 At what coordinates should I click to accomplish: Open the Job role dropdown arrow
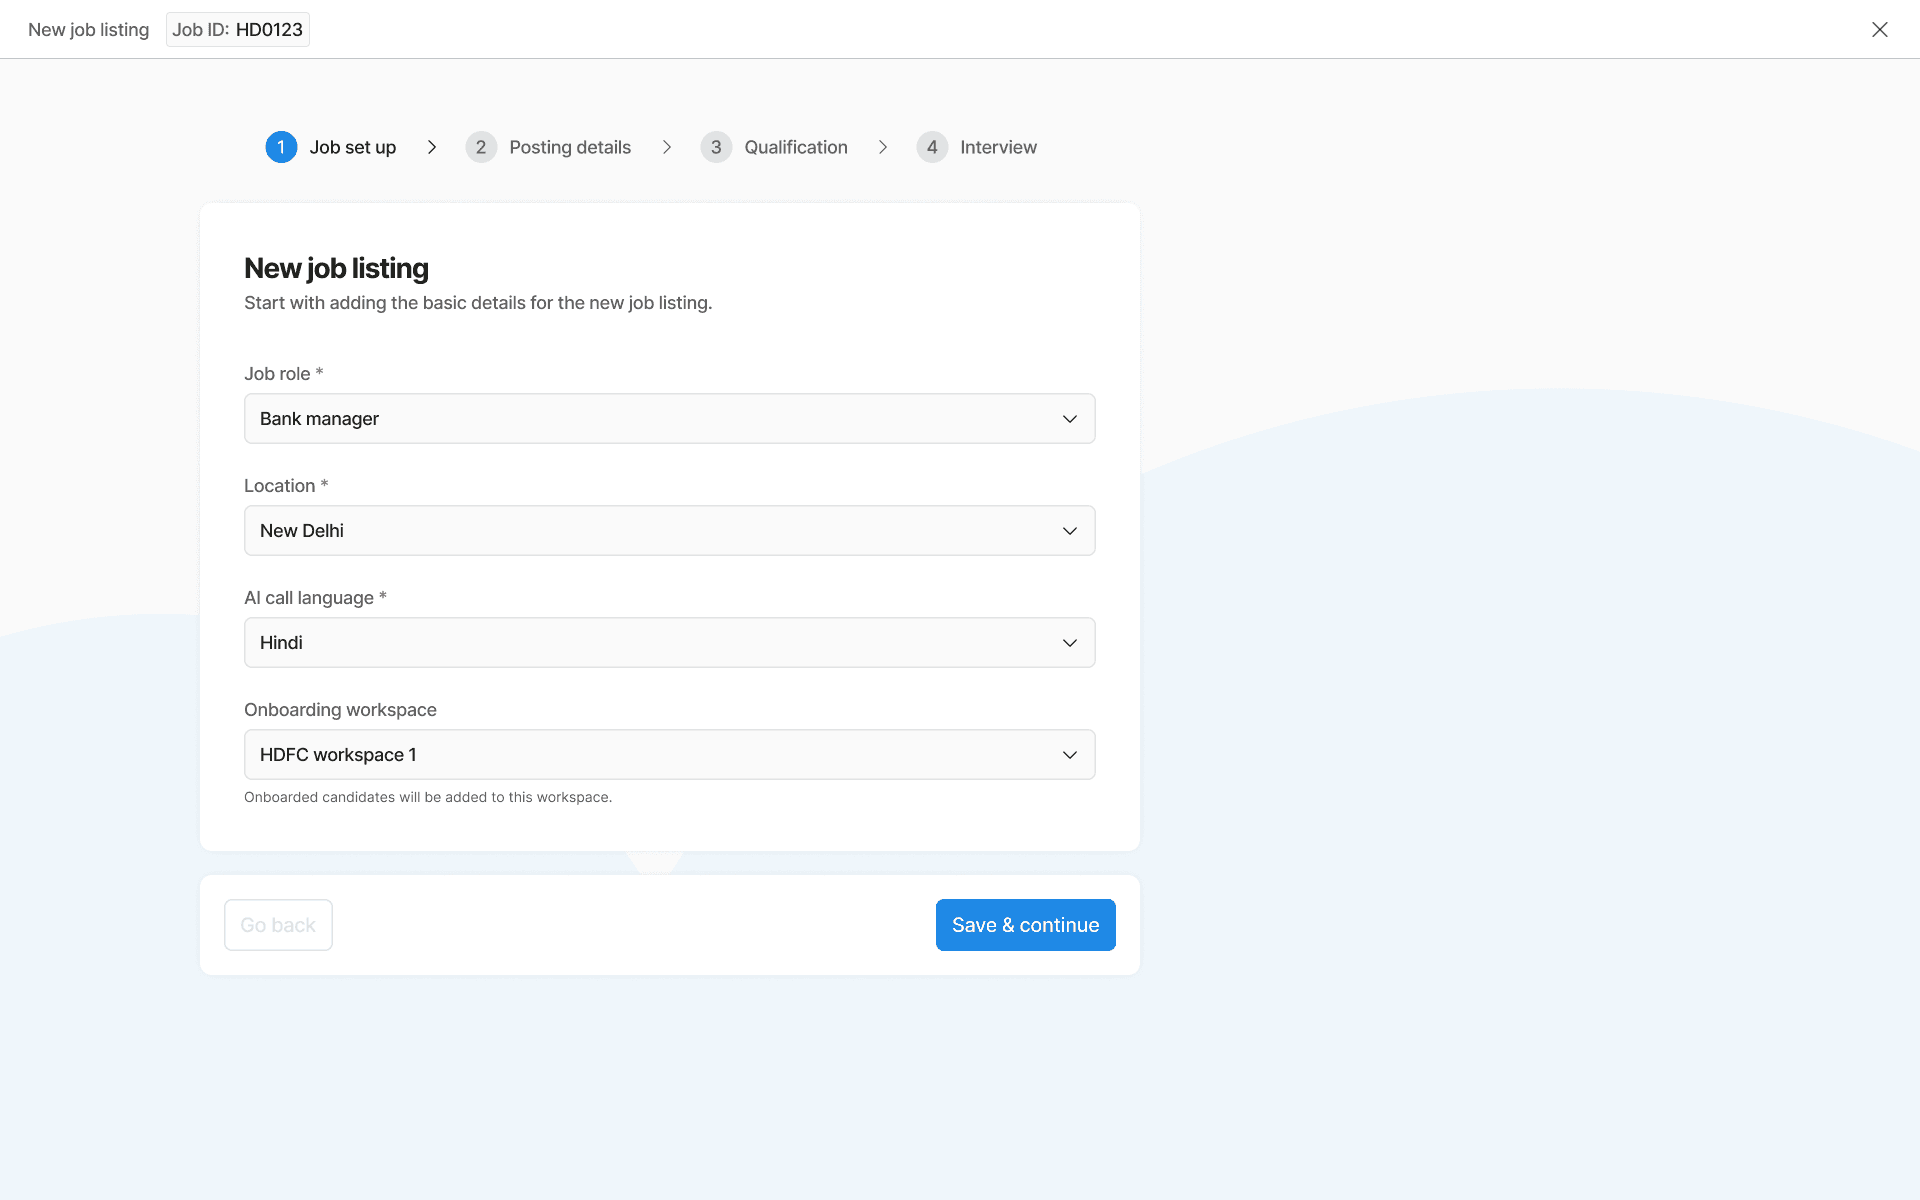click(x=1070, y=419)
